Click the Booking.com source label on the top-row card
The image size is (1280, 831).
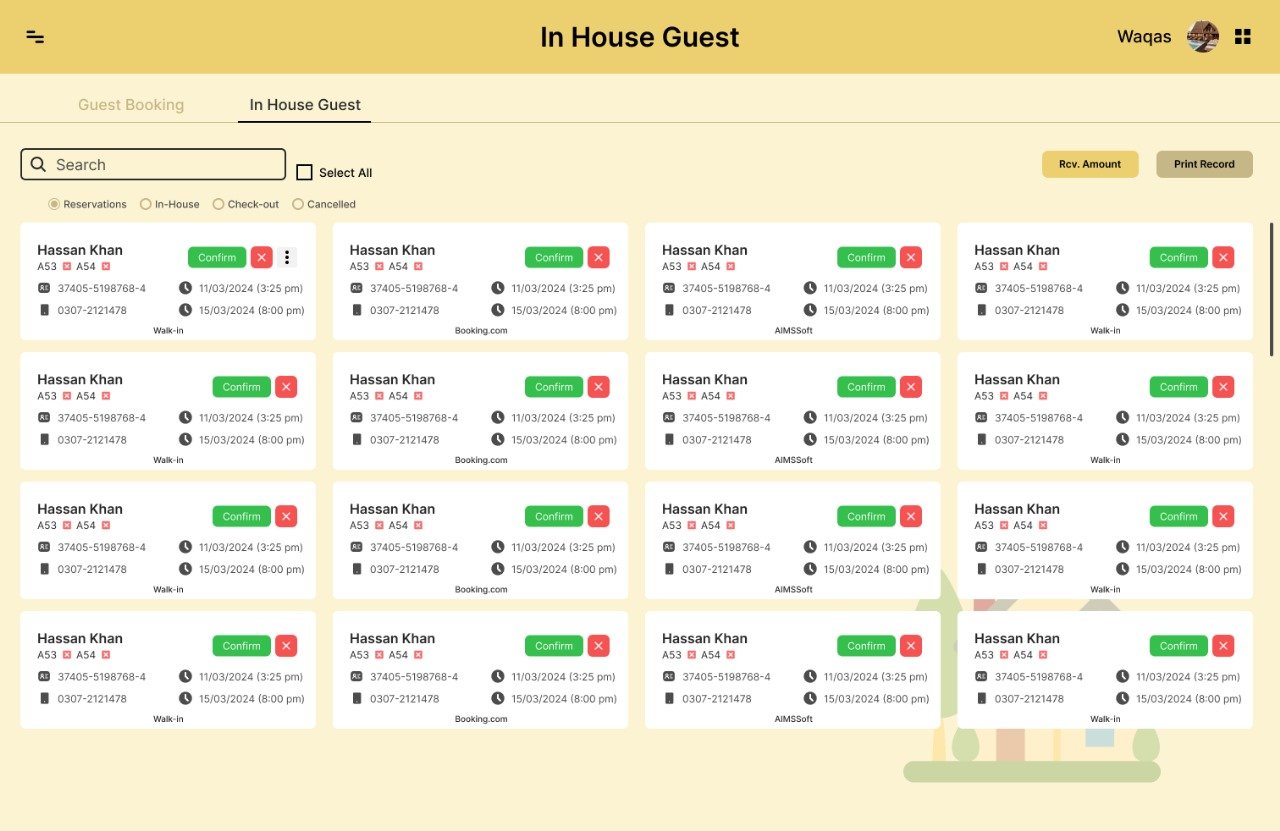click(481, 331)
